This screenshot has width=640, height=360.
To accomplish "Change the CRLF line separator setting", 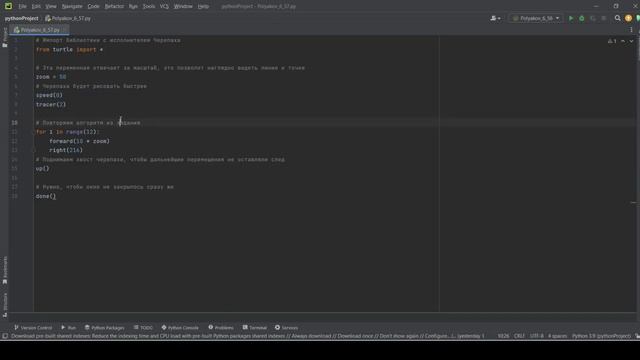I will click(519, 336).
